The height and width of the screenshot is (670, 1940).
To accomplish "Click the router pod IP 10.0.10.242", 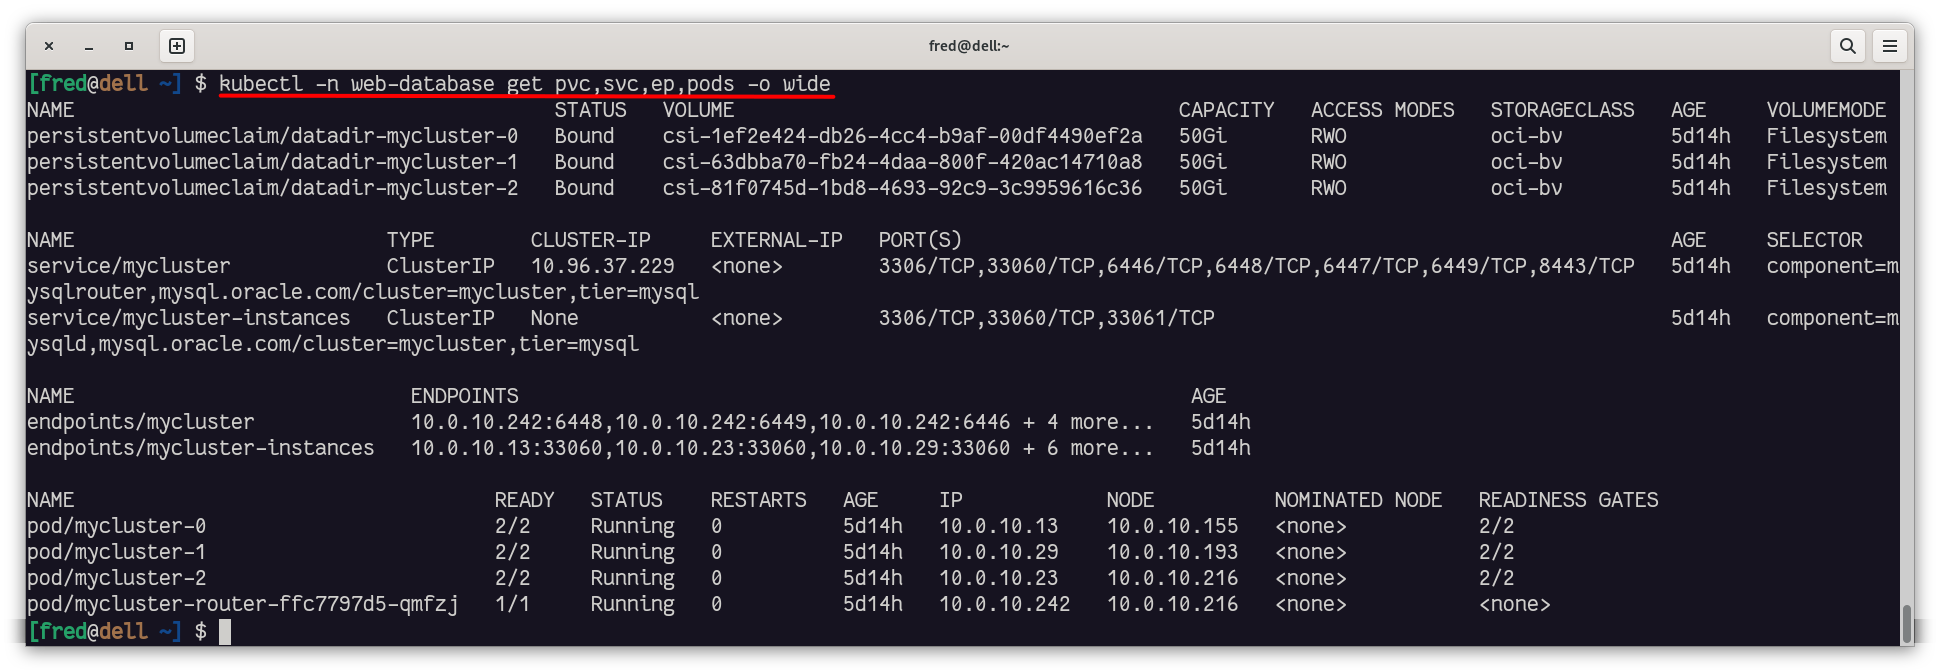I will click(1004, 604).
